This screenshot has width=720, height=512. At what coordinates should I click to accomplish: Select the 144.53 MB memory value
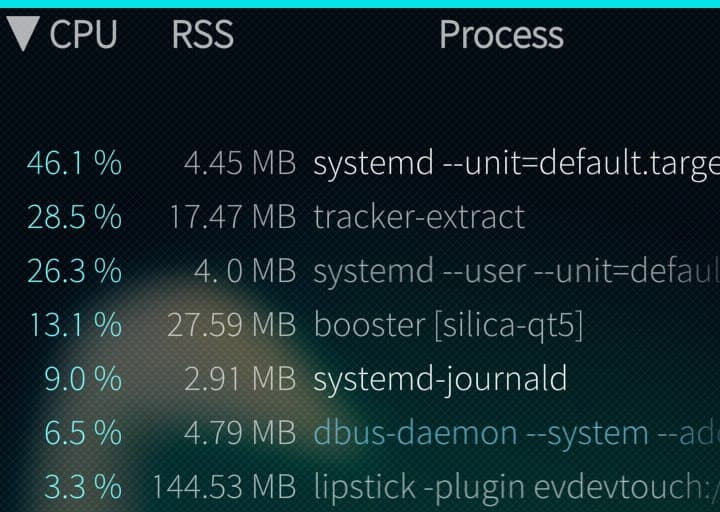click(224, 487)
